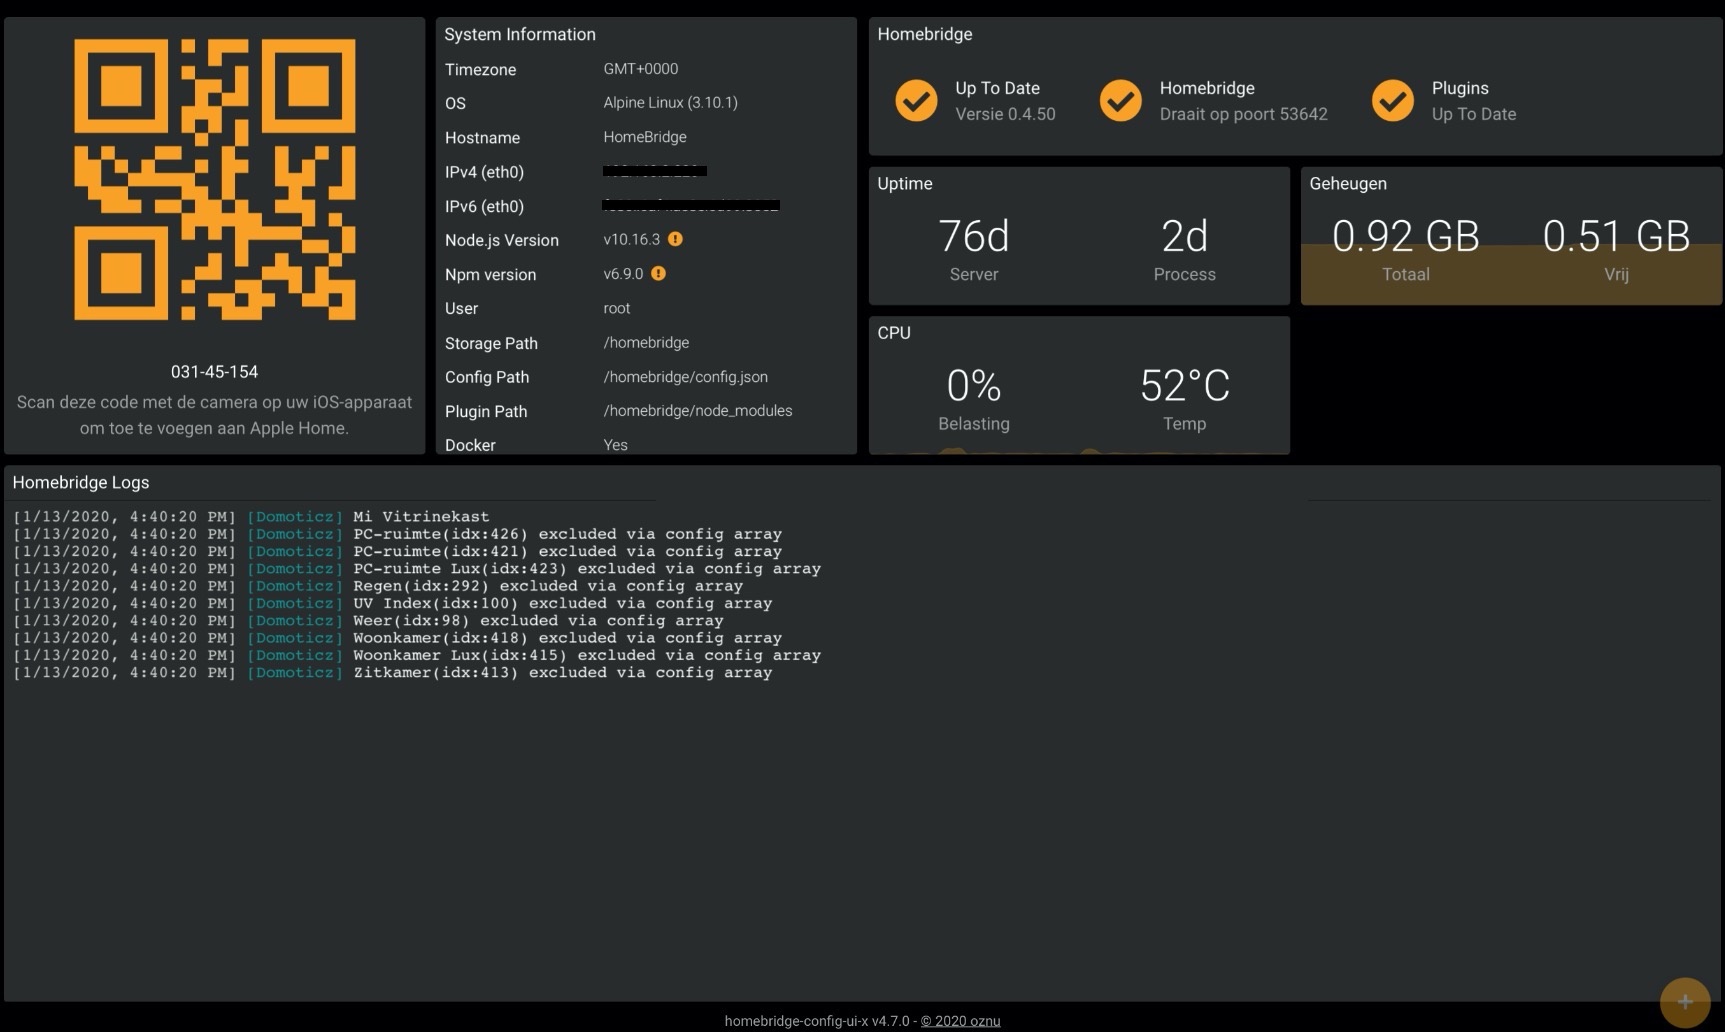
Task: Click the Woonkamer(idx:418) log line
Action: 397,638
